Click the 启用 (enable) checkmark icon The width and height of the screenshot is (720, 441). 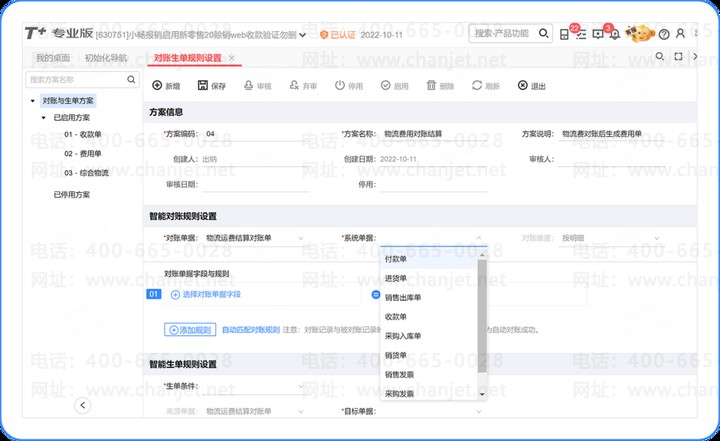tap(386, 85)
